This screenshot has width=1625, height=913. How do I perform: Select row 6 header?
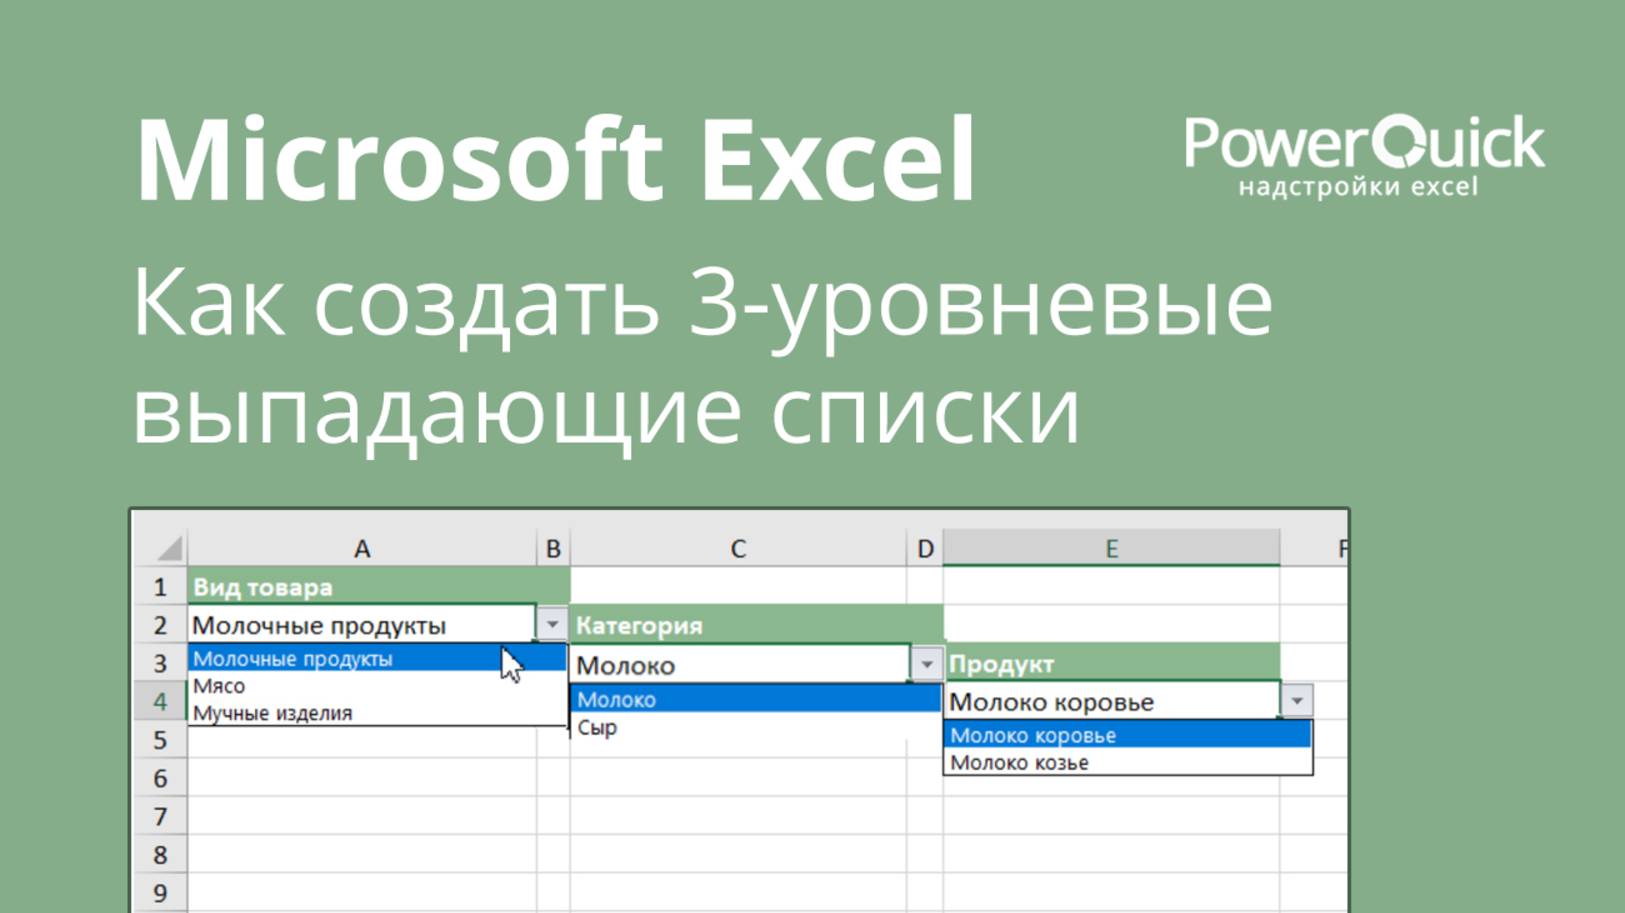pos(160,778)
